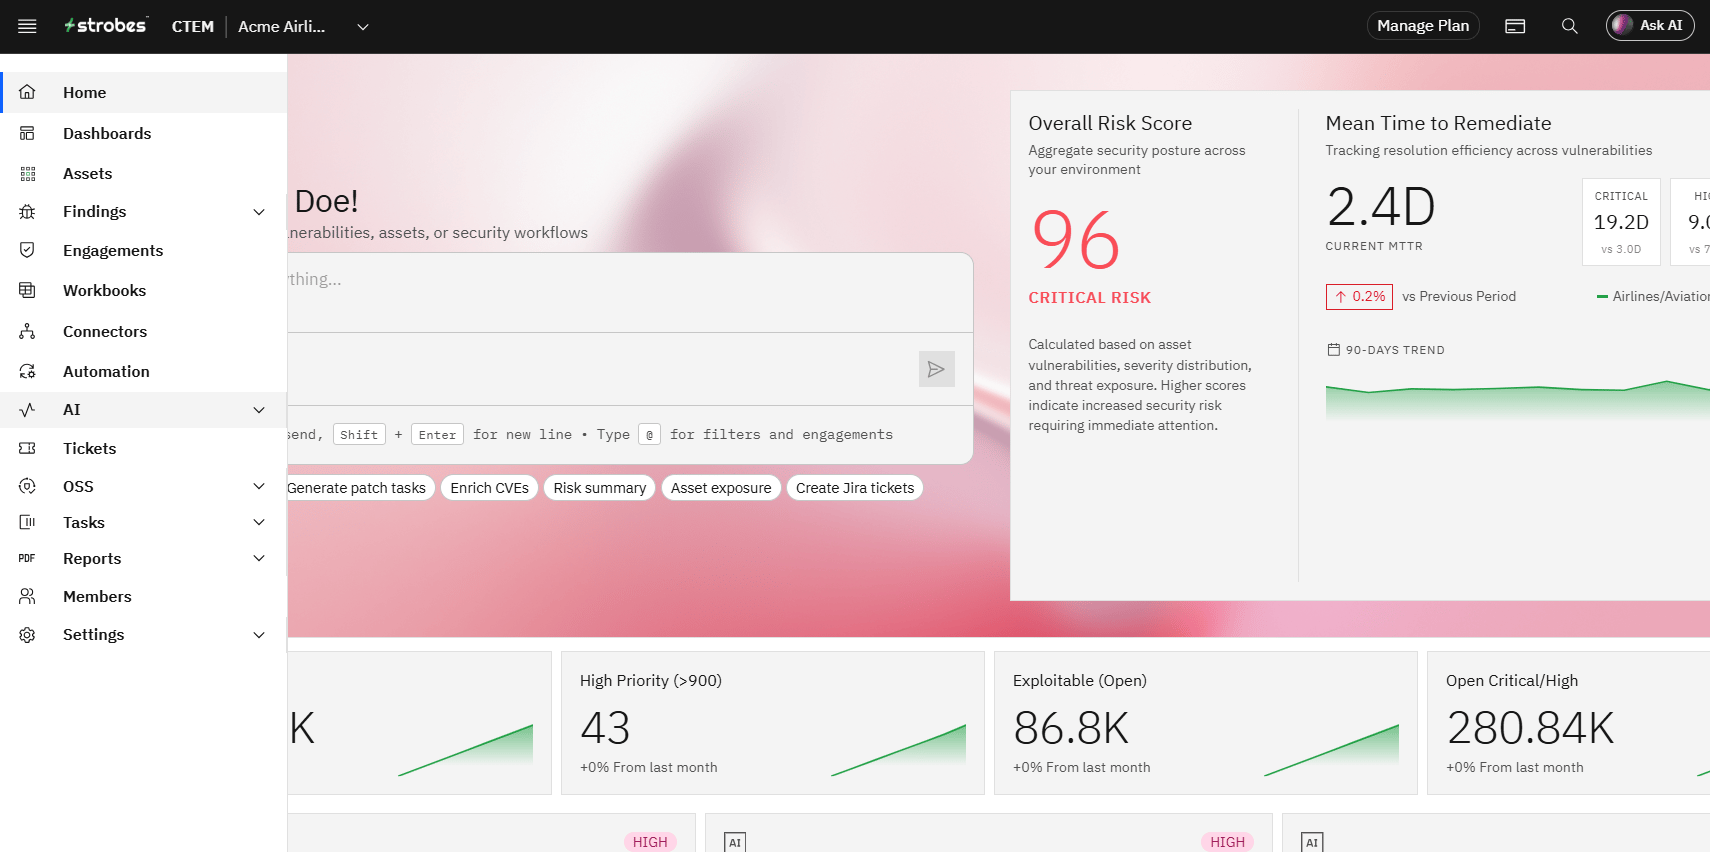Viewport: 1710px width, 852px height.
Task: Click the Engagements shield icon
Action: point(27,250)
